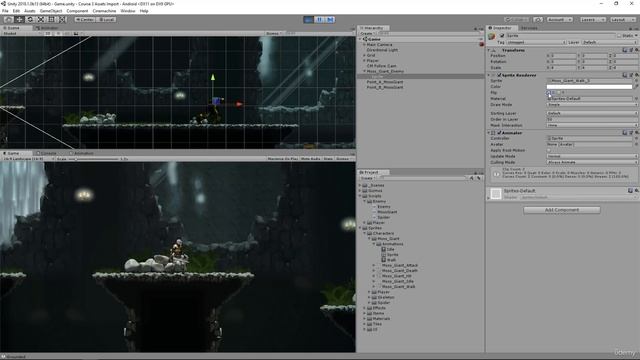Select the Move tool in the toolbar
This screenshot has height=360, width=640.
19,19
